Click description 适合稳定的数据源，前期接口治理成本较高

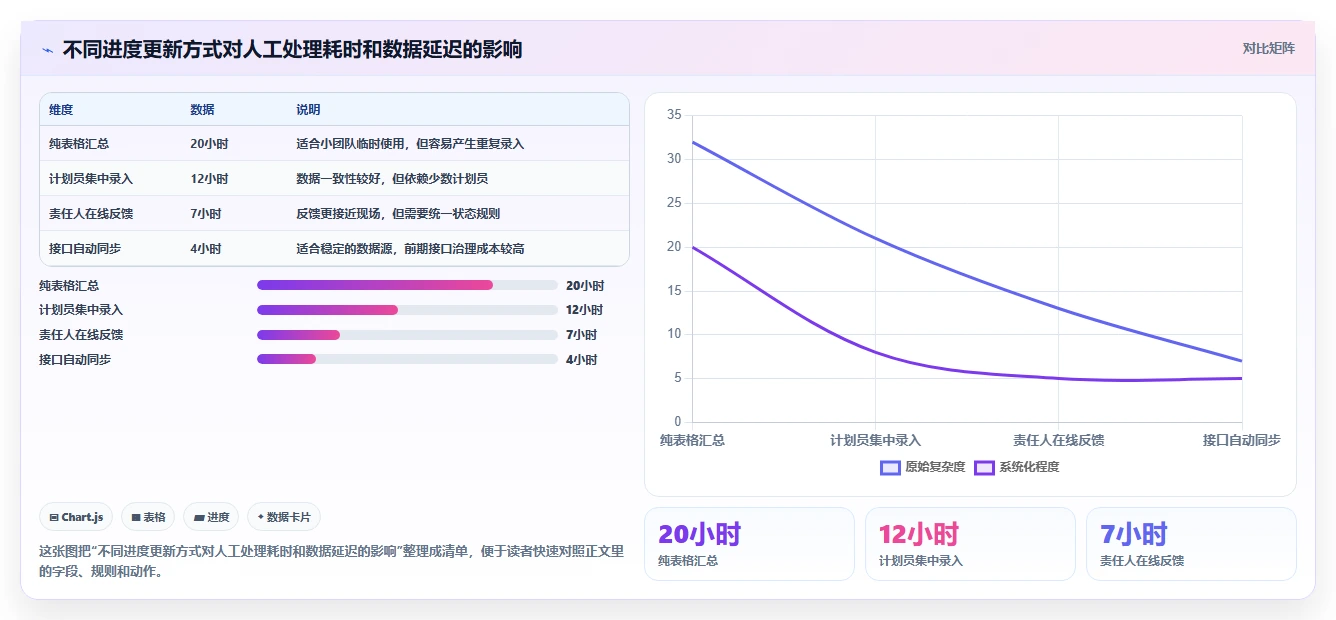pos(410,249)
